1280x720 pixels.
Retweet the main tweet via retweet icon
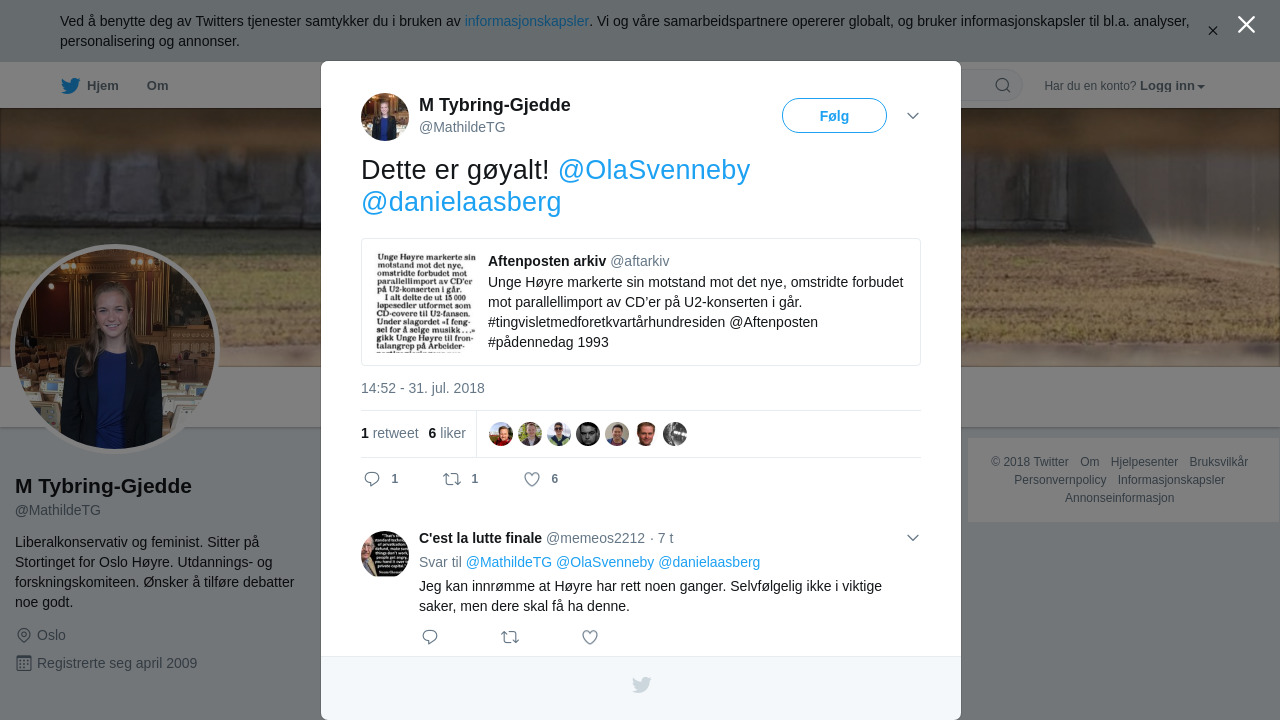coord(452,479)
